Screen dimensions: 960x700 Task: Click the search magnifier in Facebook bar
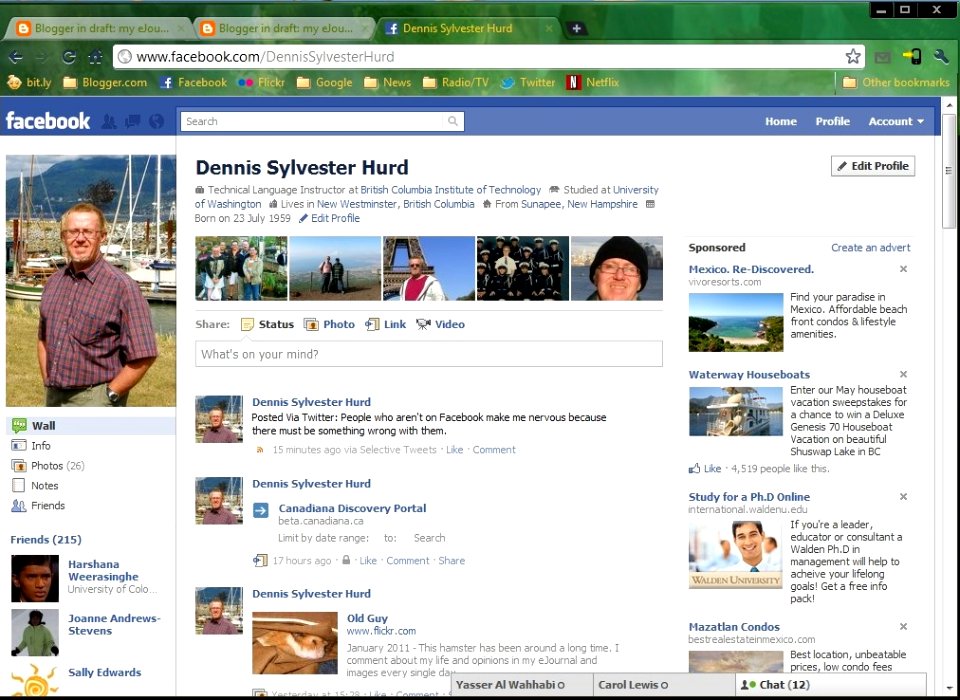[x=452, y=121]
